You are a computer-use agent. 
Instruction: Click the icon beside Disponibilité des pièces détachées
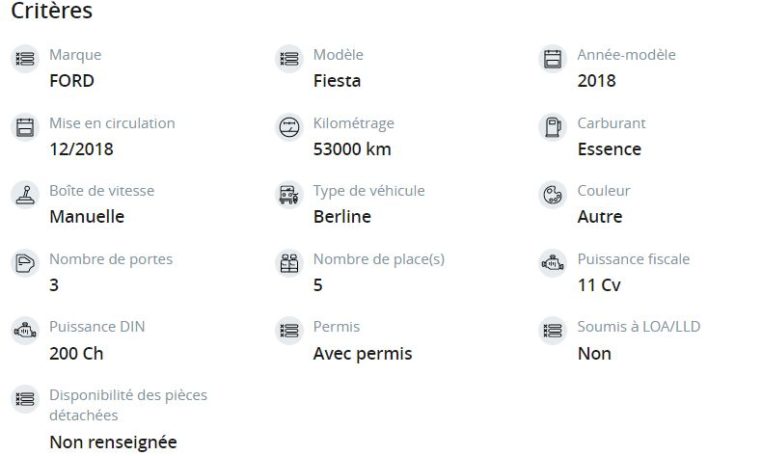(x=25, y=399)
